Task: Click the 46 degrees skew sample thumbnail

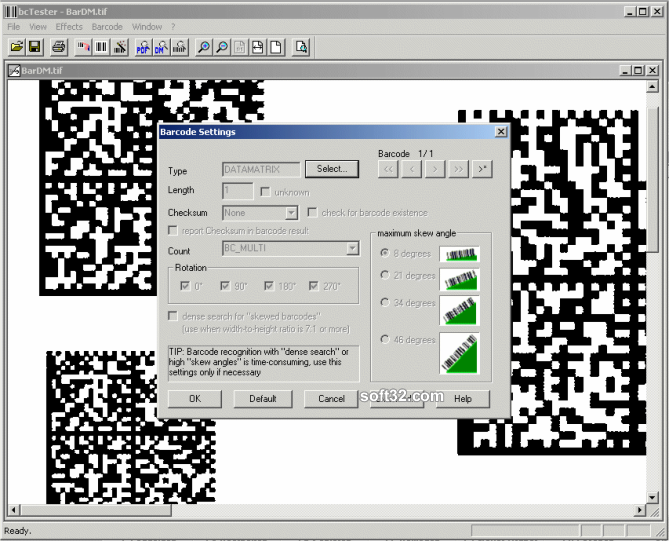Action: pos(460,354)
